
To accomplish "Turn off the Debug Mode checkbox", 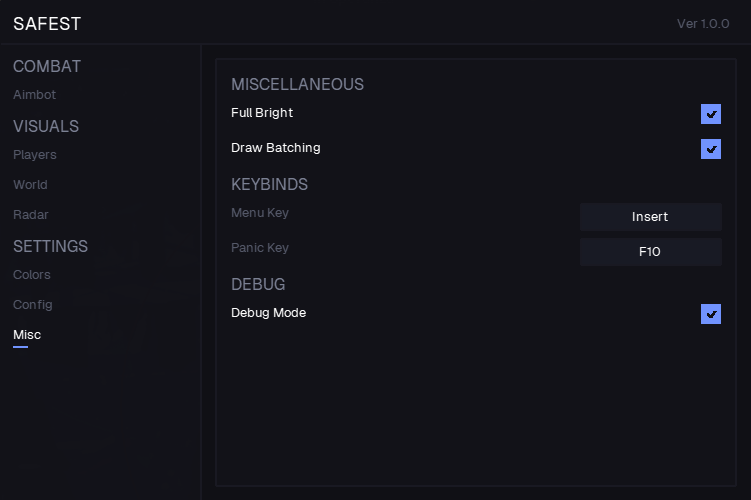I will [711, 314].
